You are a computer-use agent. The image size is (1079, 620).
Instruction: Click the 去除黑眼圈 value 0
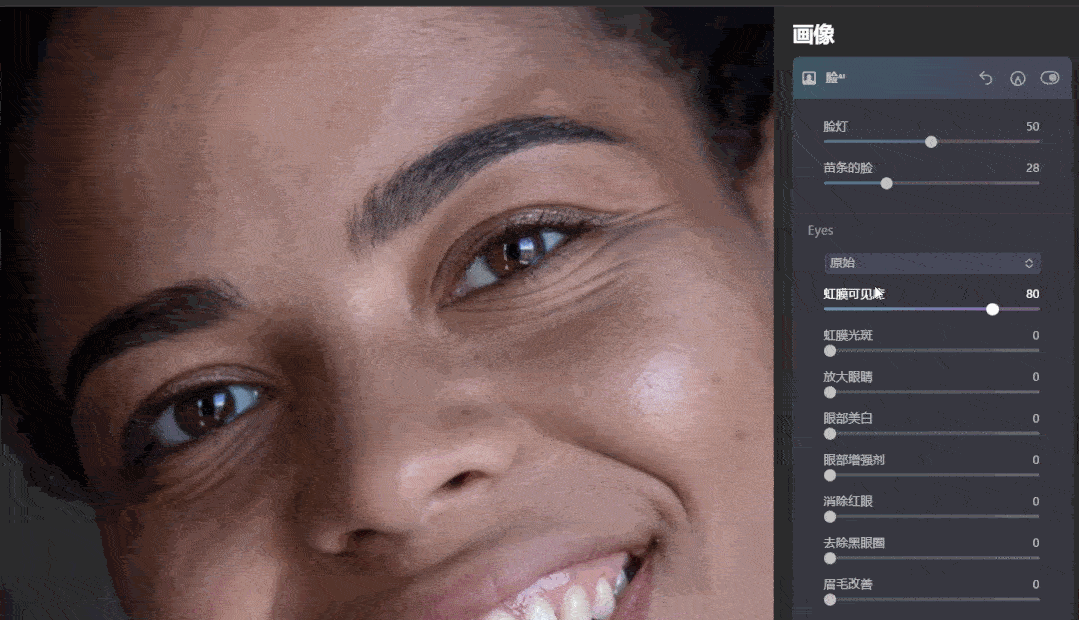[x=1036, y=543]
